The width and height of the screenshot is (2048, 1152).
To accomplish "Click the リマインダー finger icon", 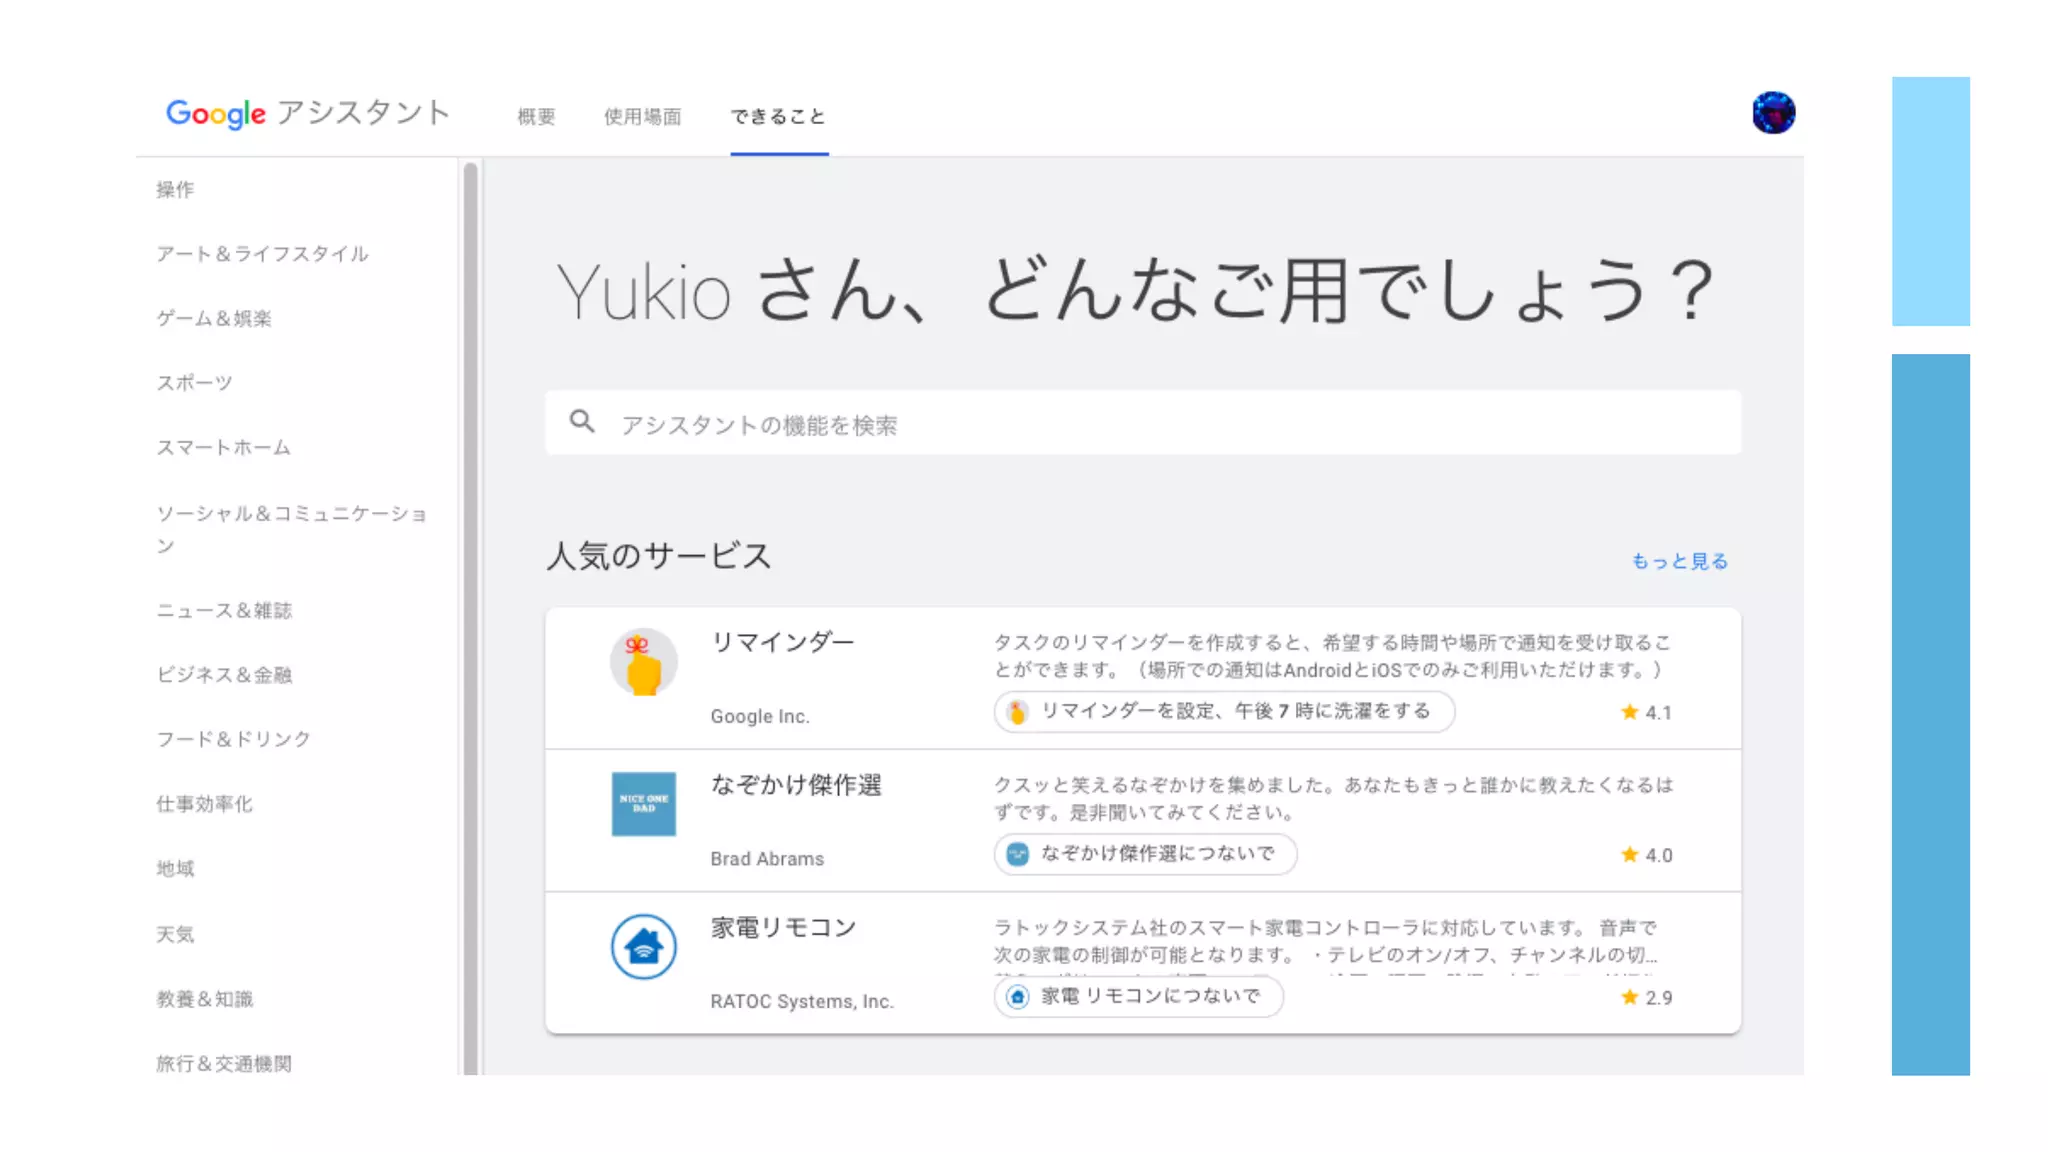I will pyautogui.click(x=643, y=662).
